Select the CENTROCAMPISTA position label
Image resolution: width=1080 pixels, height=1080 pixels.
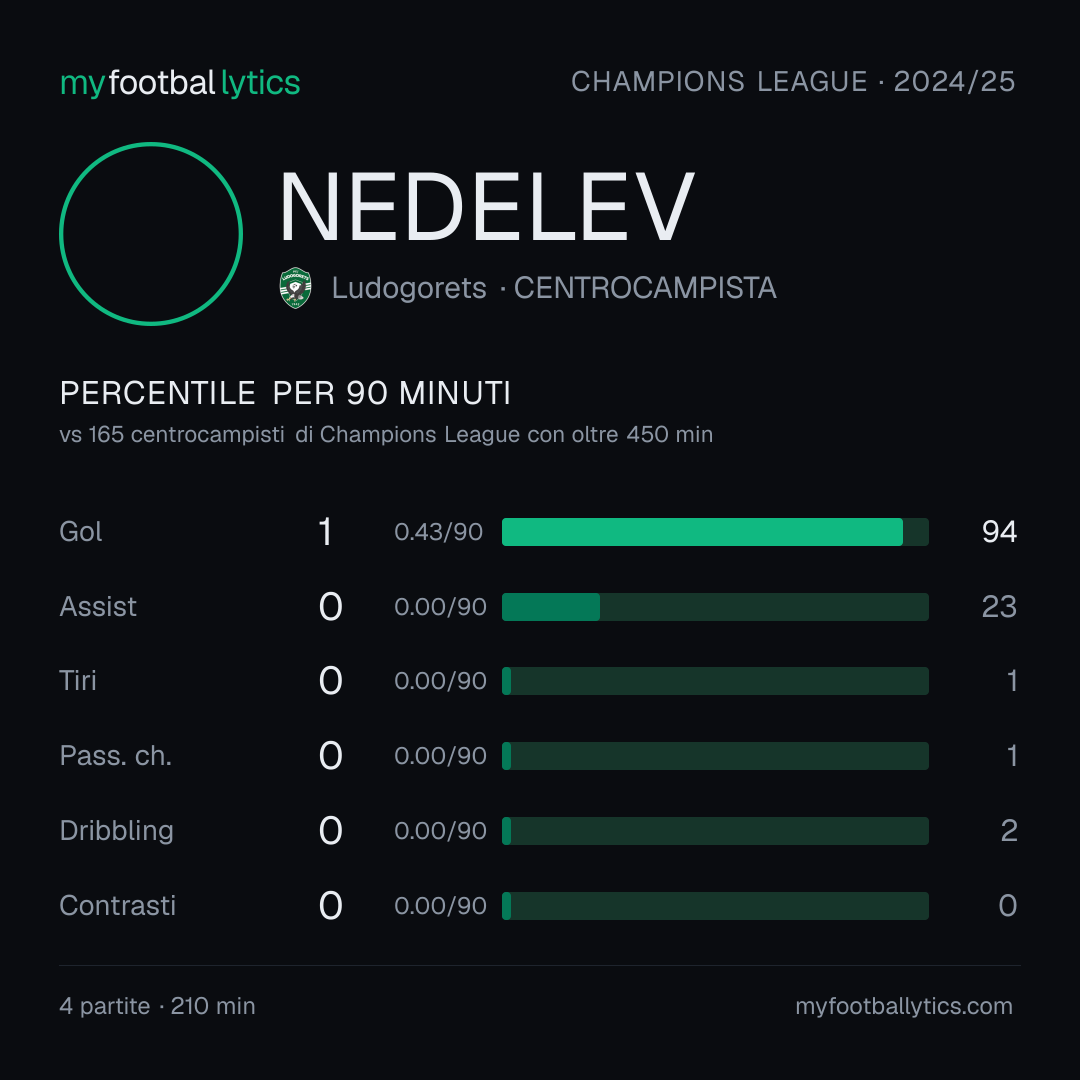coord(645,288)
